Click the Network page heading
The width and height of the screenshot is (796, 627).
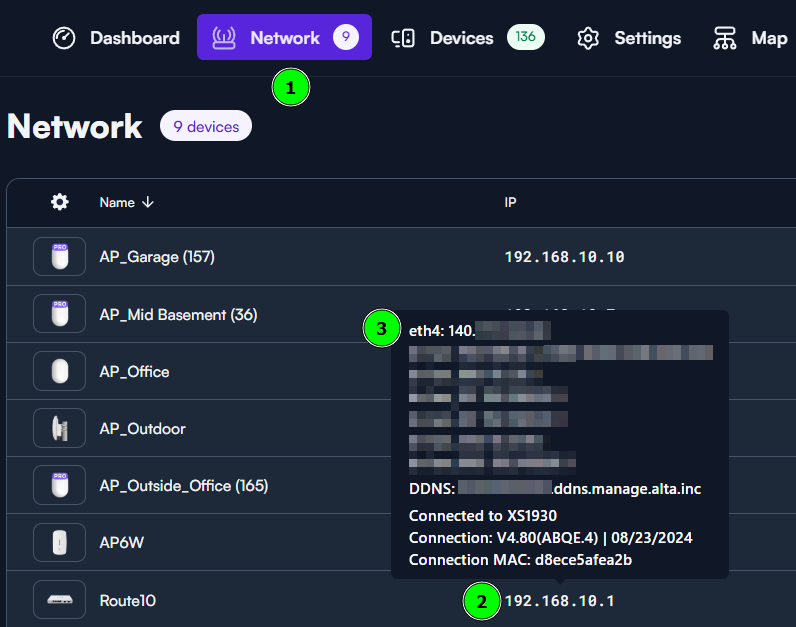tap(75, 126)
